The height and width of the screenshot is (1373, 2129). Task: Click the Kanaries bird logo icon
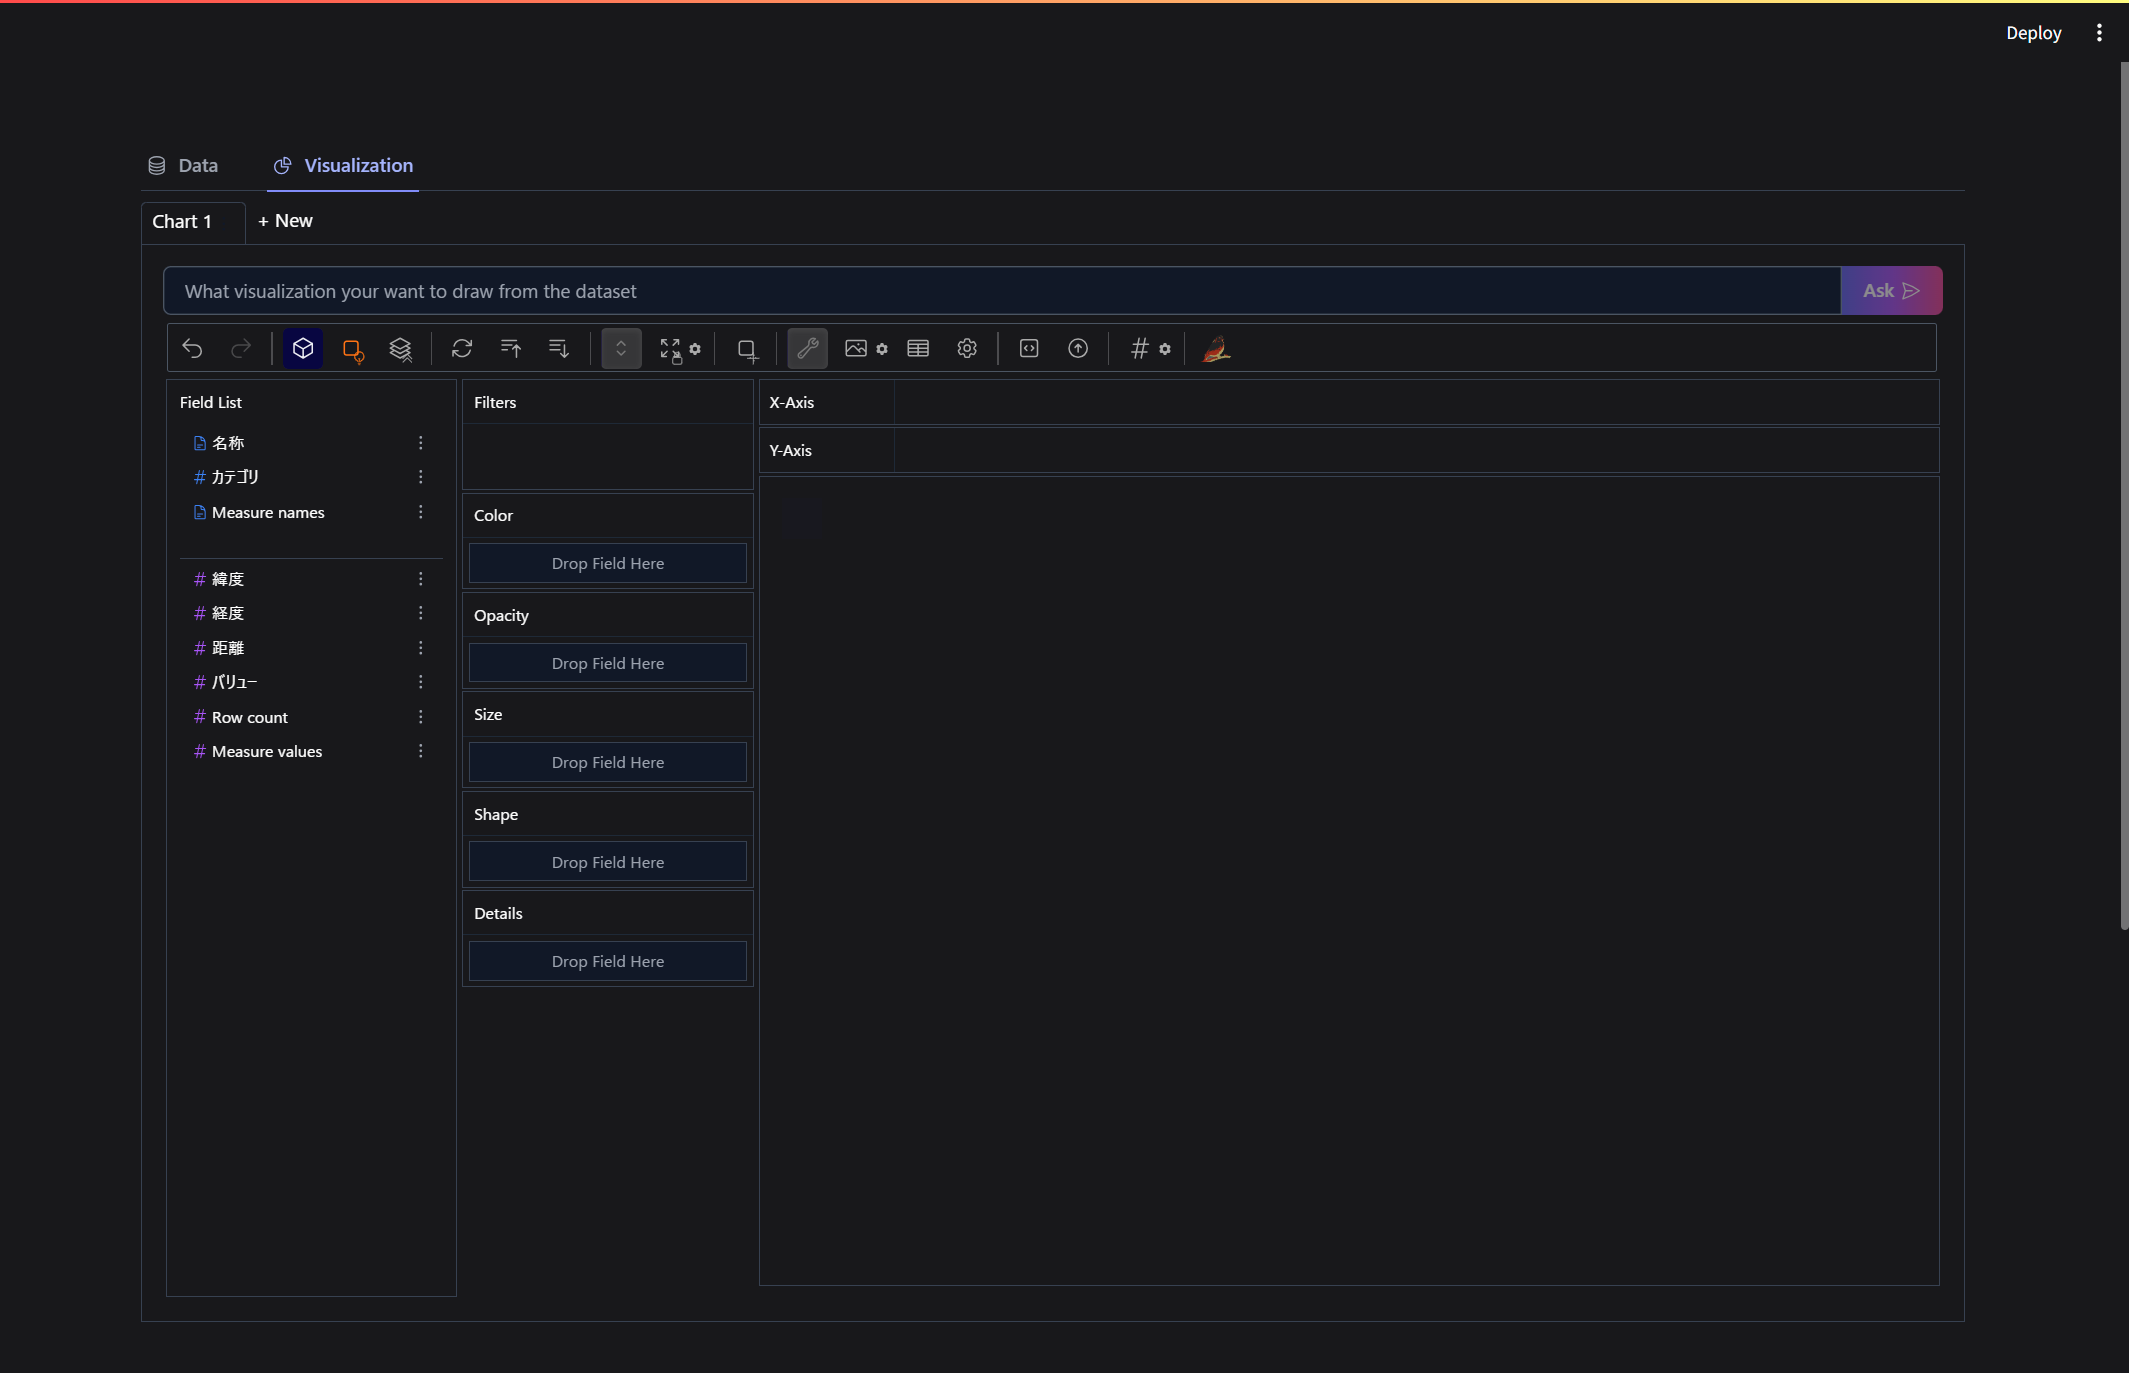(1215, 348)
